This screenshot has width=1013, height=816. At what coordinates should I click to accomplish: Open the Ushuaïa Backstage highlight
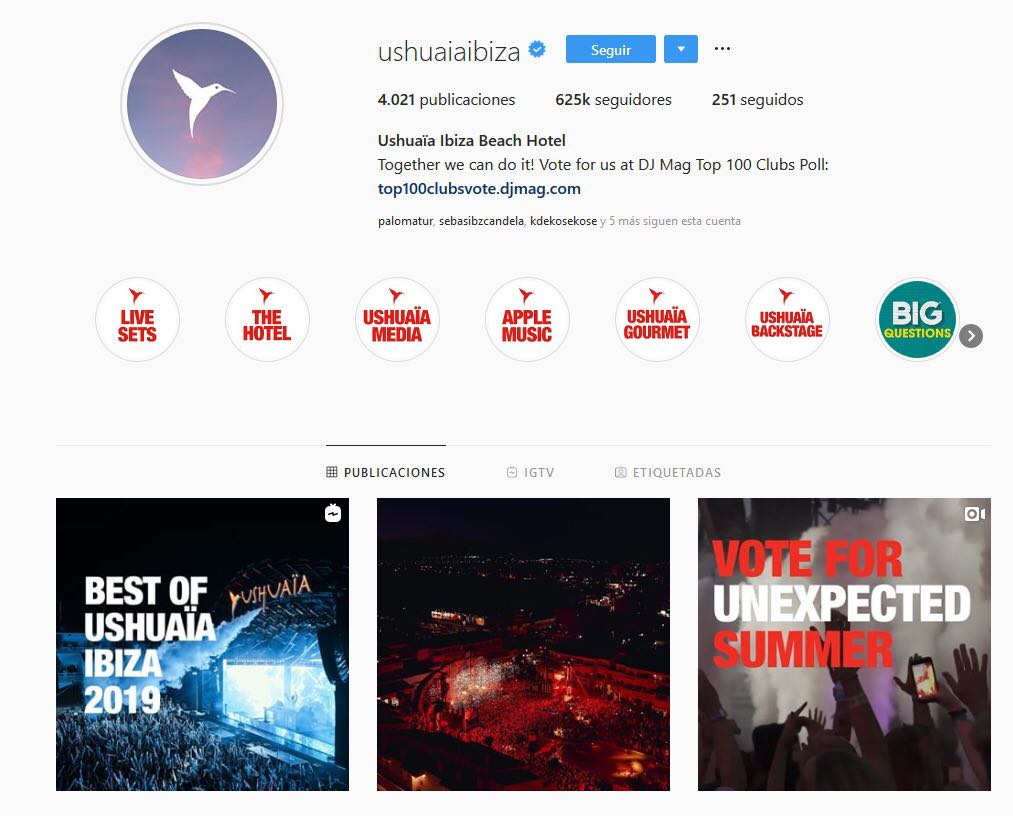(x=787, y=319)
